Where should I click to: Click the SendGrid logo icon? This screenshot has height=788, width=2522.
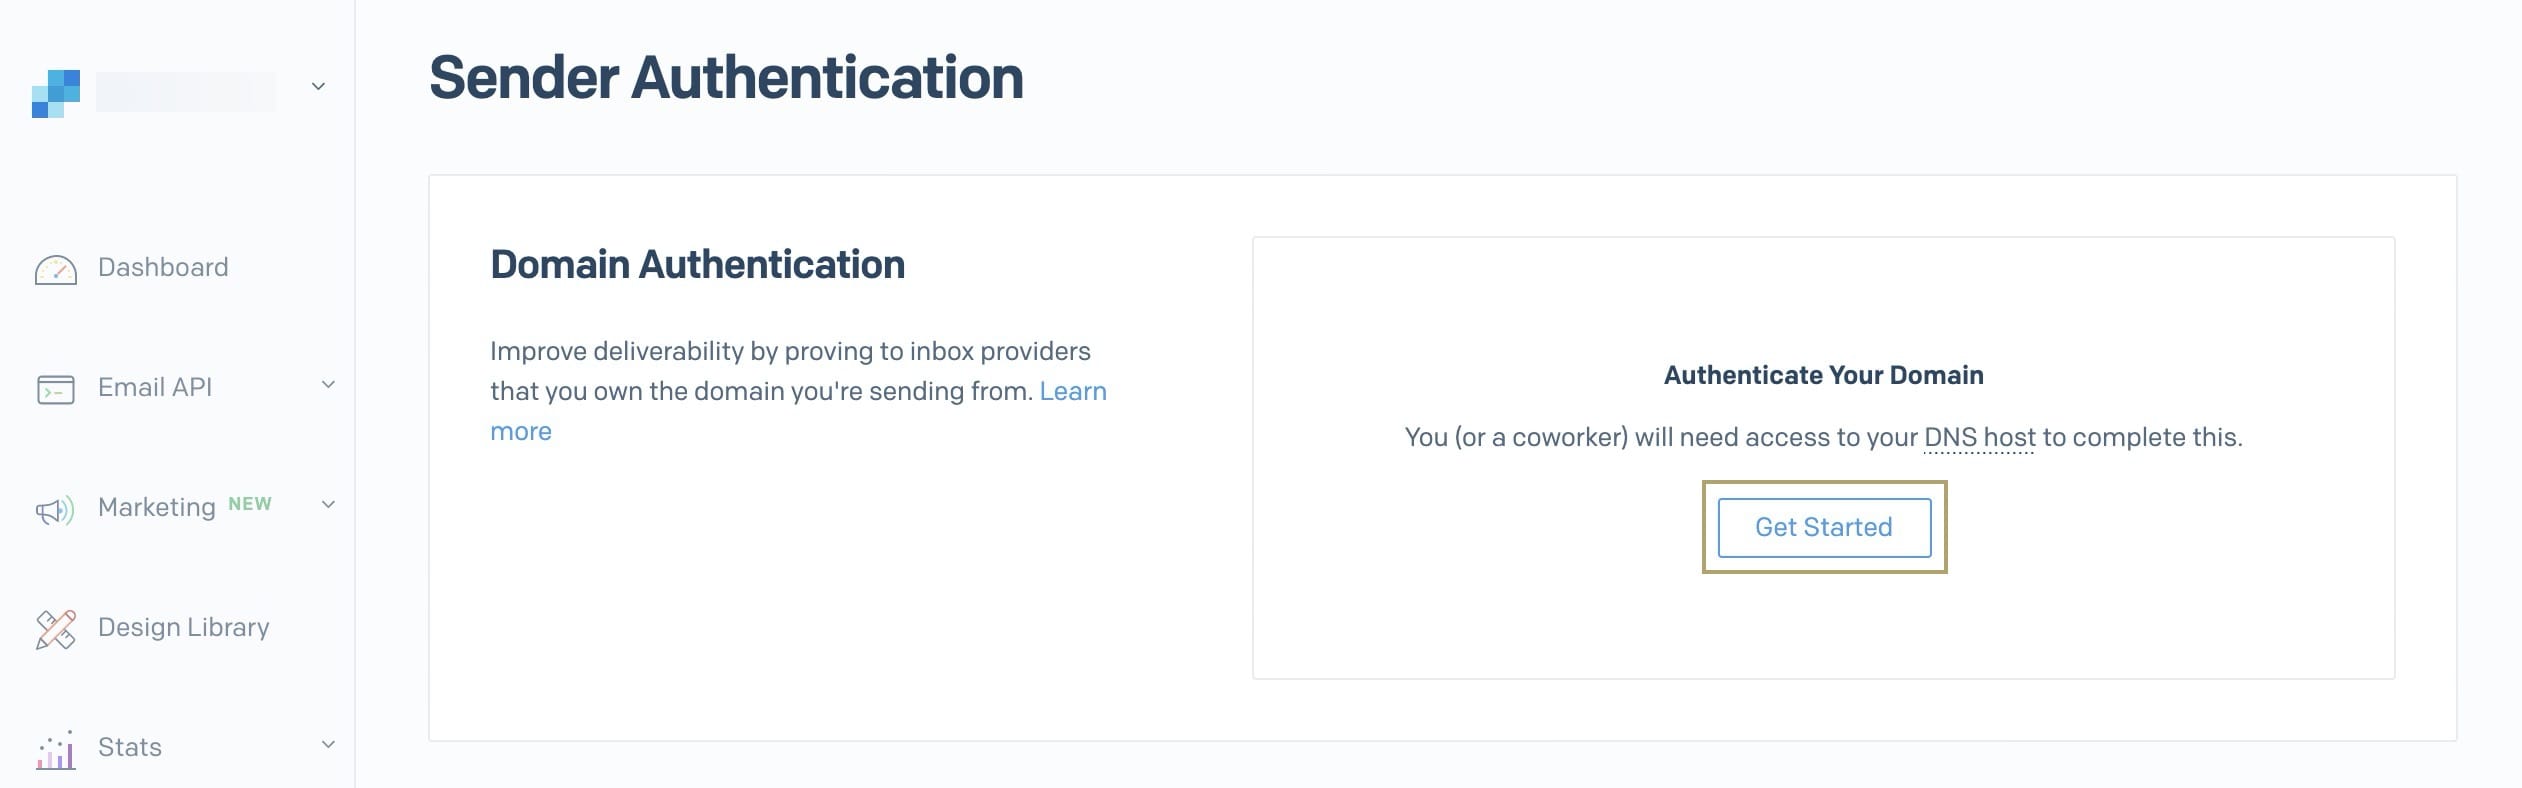[56, 94]
